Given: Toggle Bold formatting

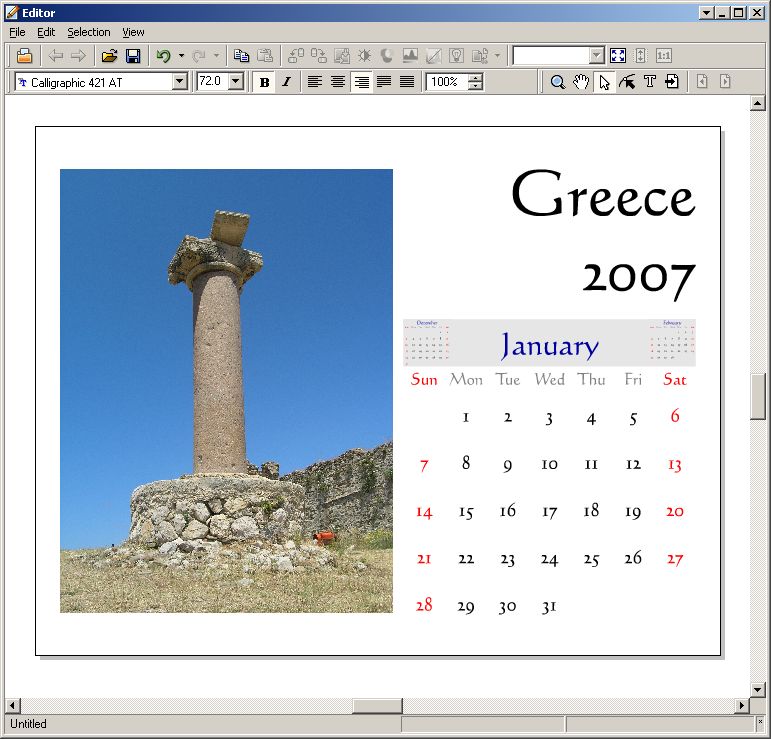Looking at the screenshot, I should (264, 82).
